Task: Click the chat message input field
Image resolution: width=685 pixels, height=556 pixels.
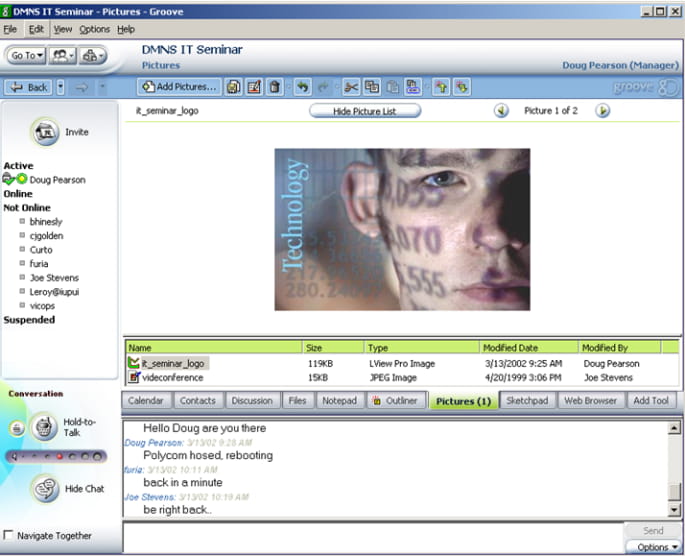Action: [x=370, y=537]
